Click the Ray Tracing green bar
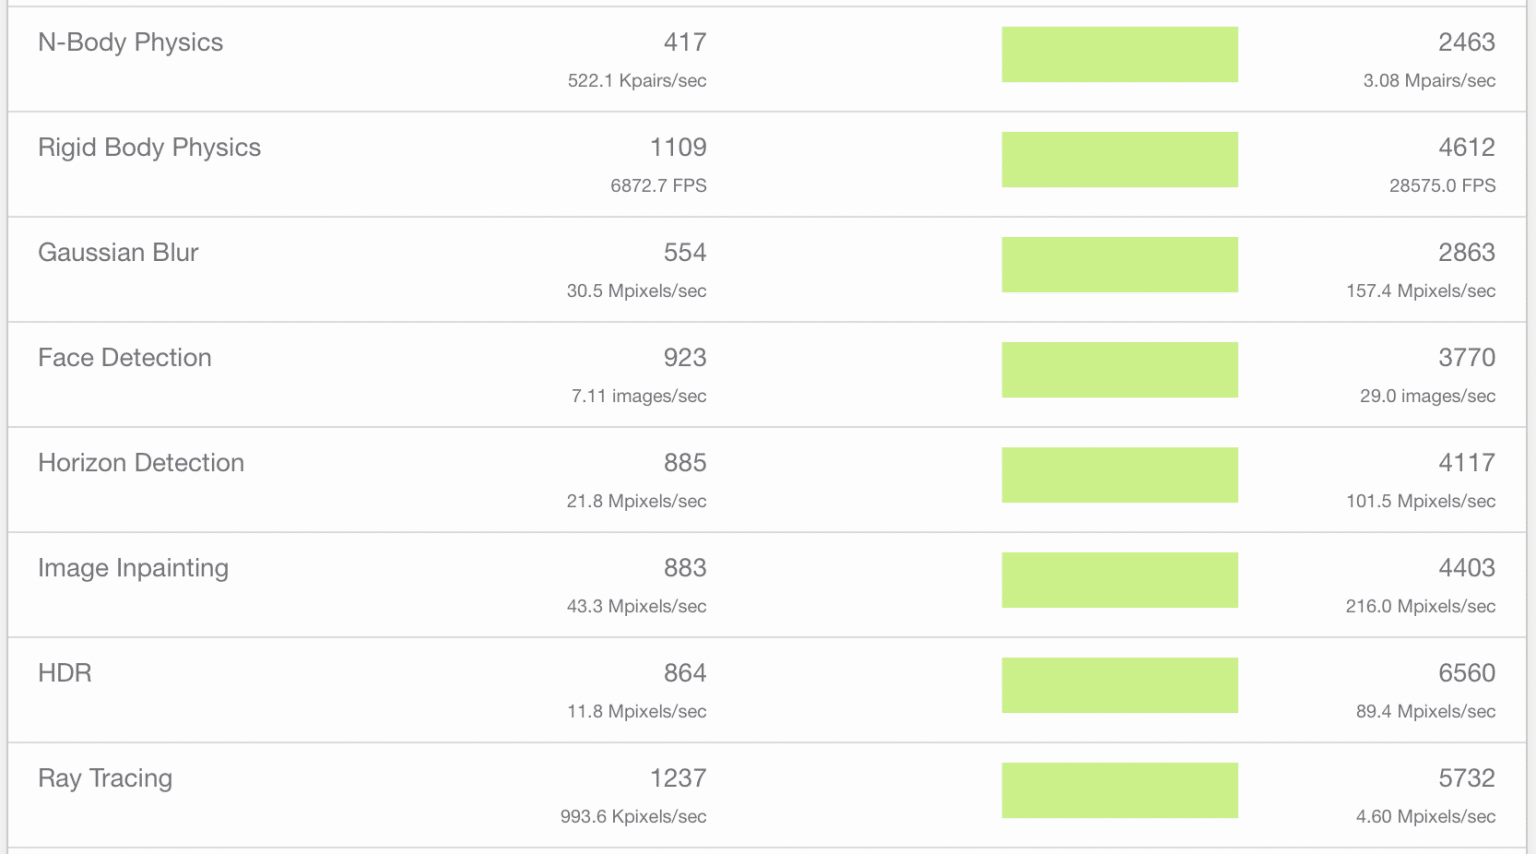1536x854 pixels. pos(1120,790)
